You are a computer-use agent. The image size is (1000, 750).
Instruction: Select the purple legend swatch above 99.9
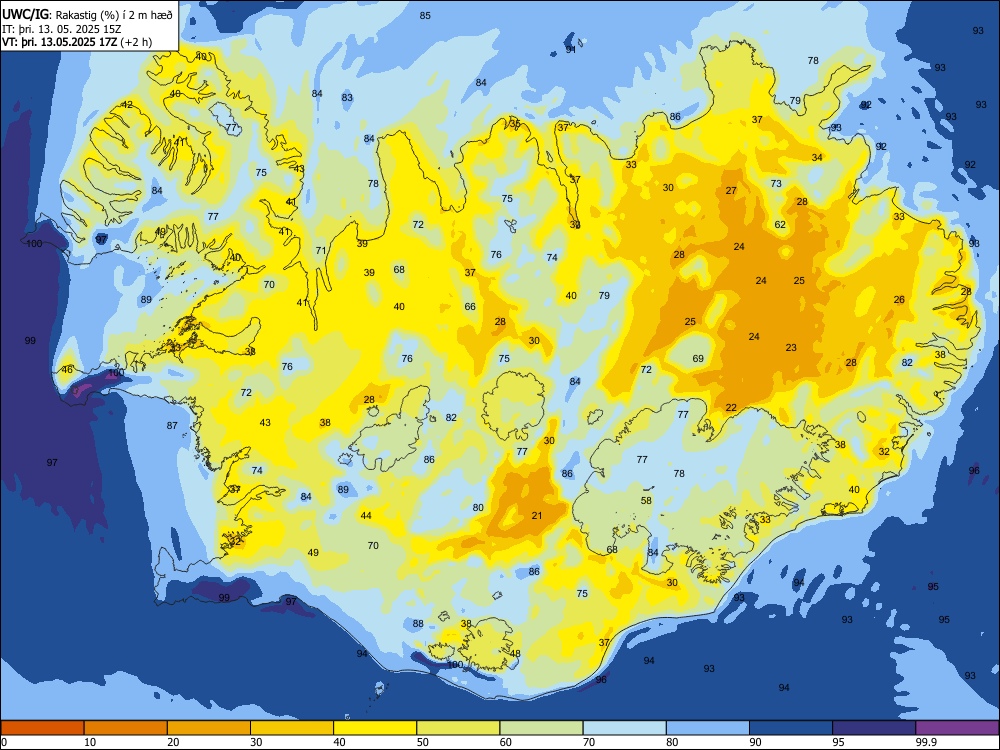coord(957,728)
